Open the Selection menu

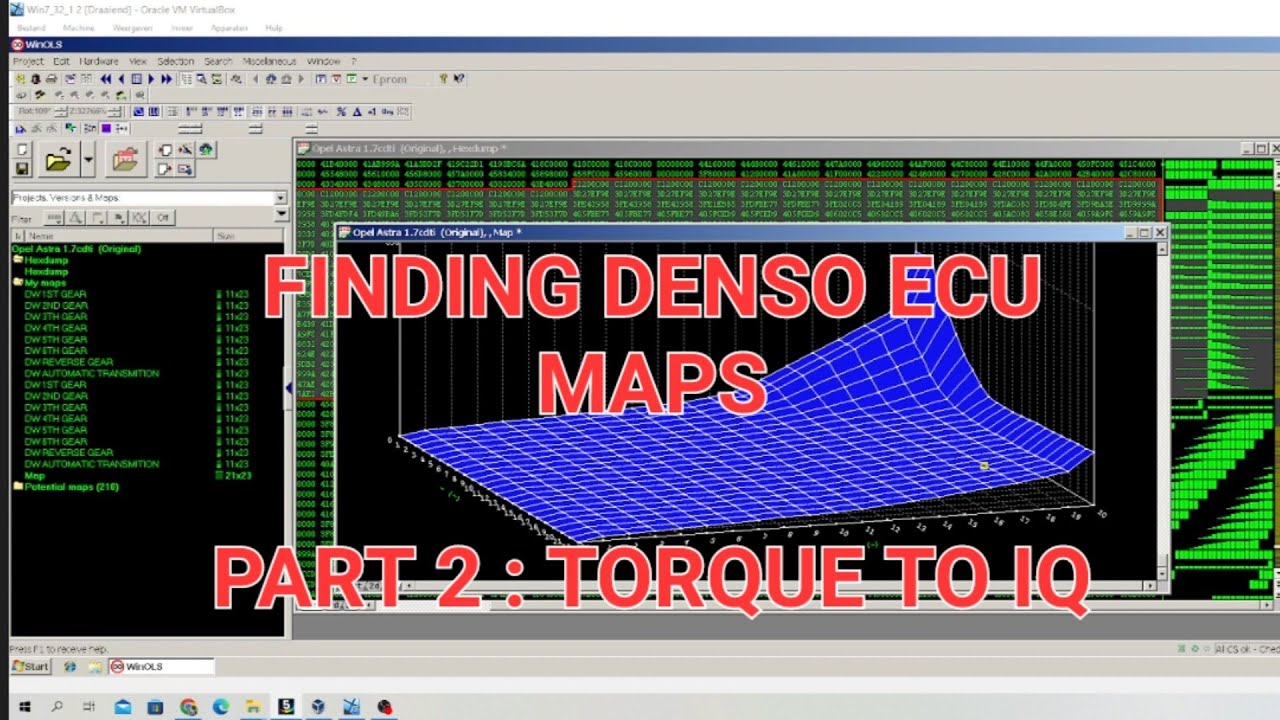point(176,61)
